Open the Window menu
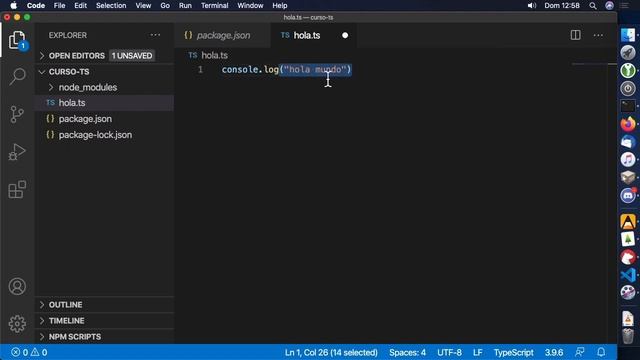 (x=250, y=6)
